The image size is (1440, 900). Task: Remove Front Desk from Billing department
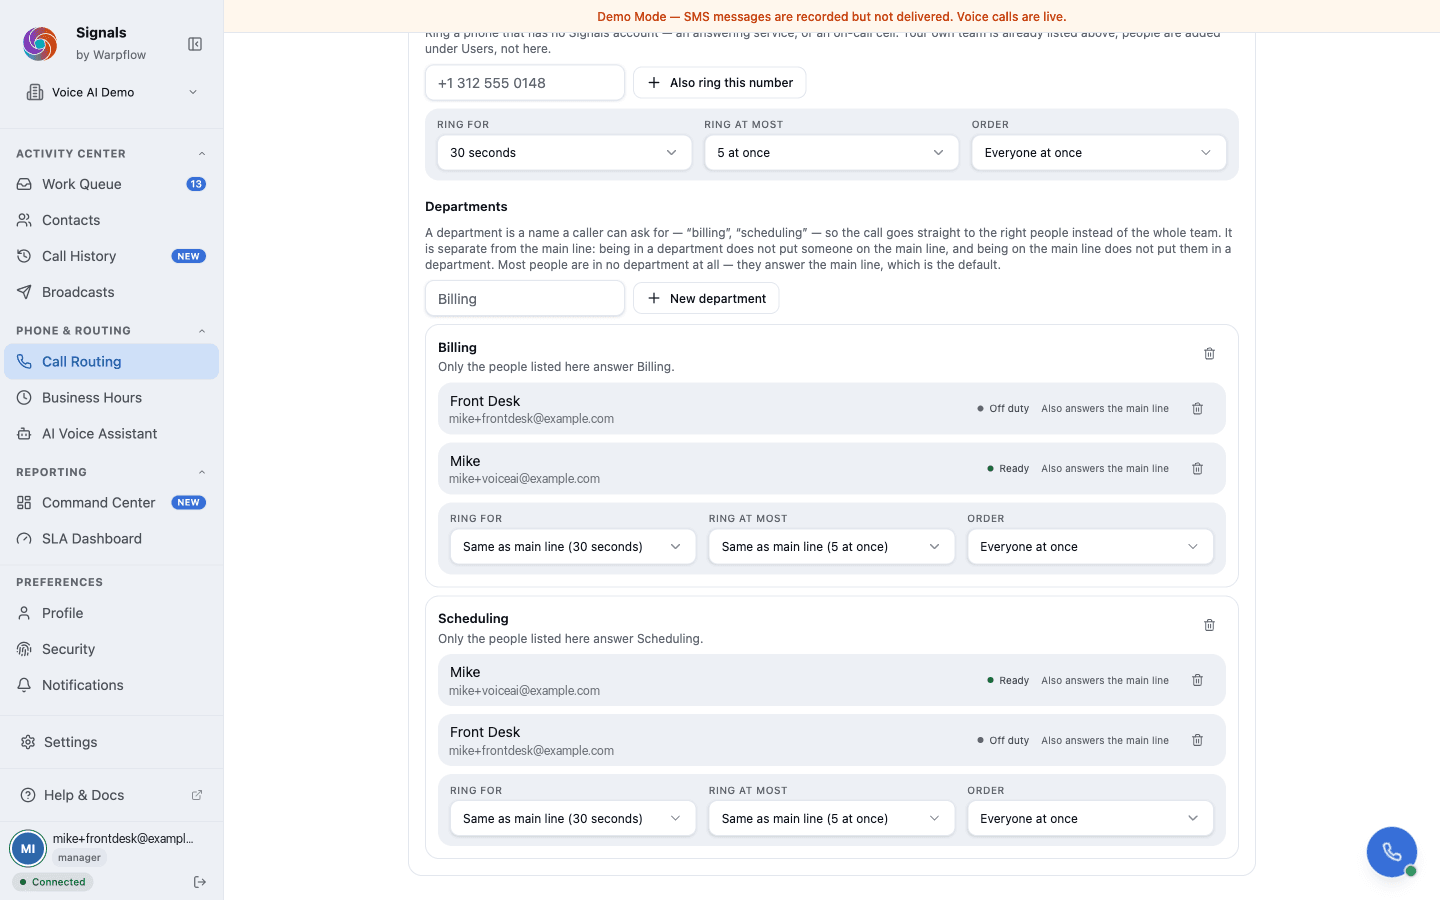1197,409
